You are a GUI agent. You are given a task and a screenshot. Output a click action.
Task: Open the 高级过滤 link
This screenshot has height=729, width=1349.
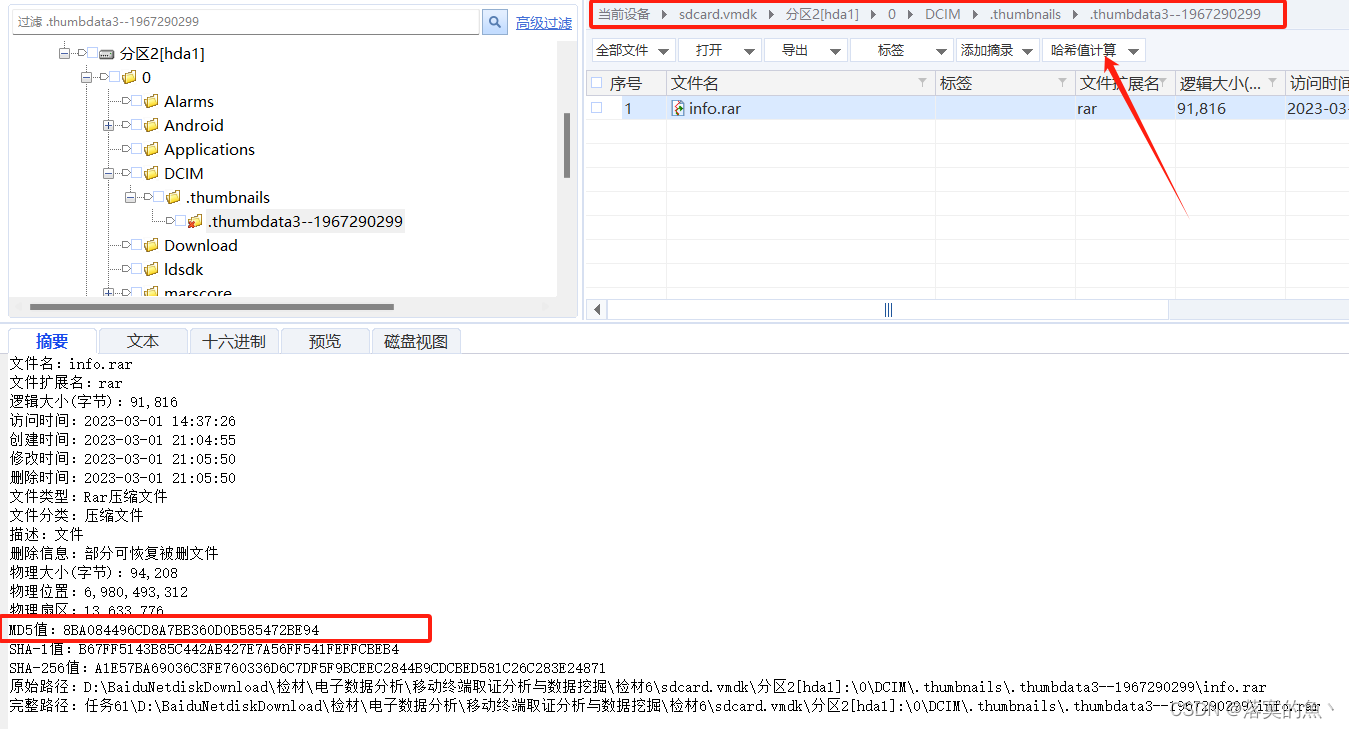(x=544, y=22)
